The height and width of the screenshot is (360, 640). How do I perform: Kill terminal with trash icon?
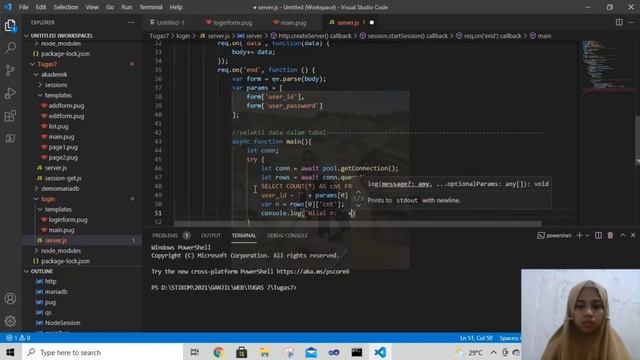610,235
